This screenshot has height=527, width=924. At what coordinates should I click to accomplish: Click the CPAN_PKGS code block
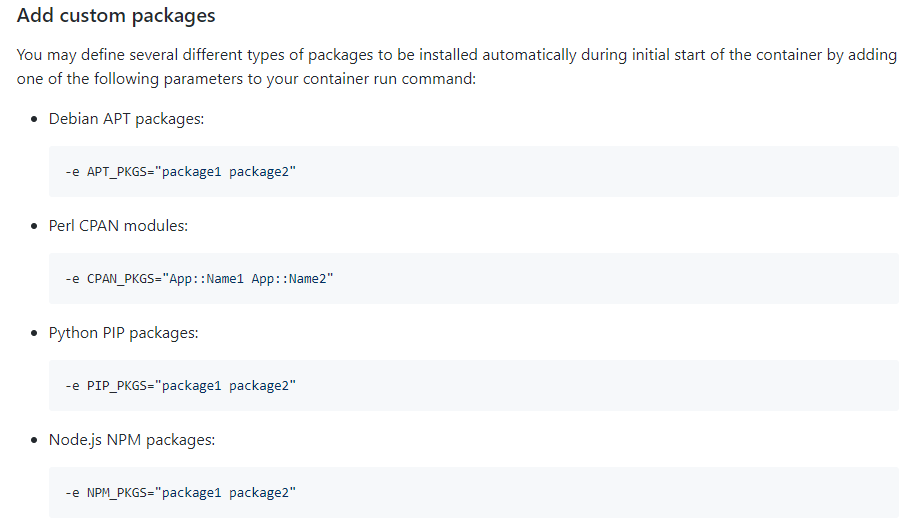click(x=474, y=278)
